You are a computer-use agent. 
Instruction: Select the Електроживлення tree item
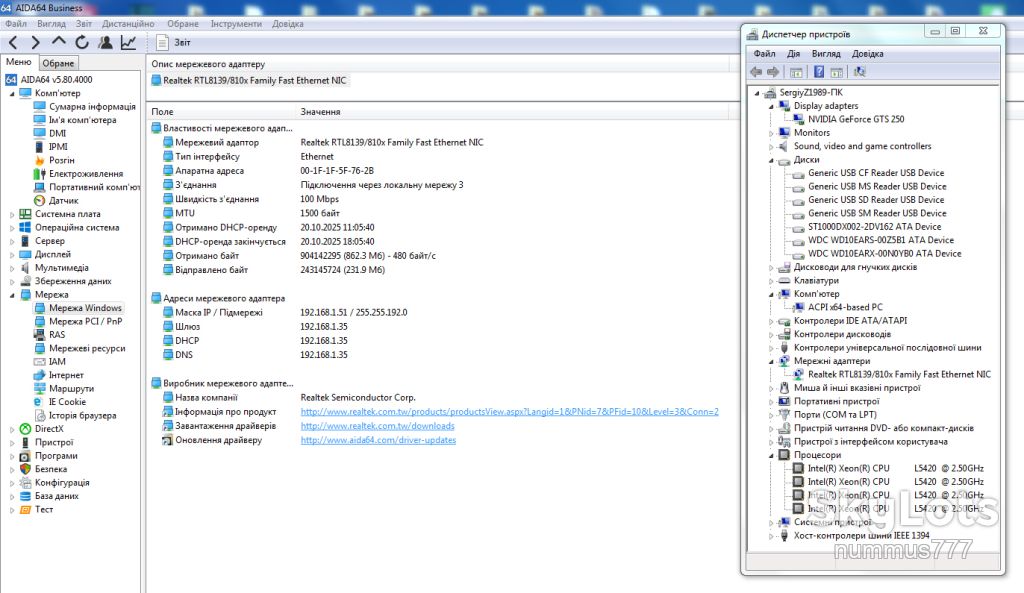coord(86,174)
